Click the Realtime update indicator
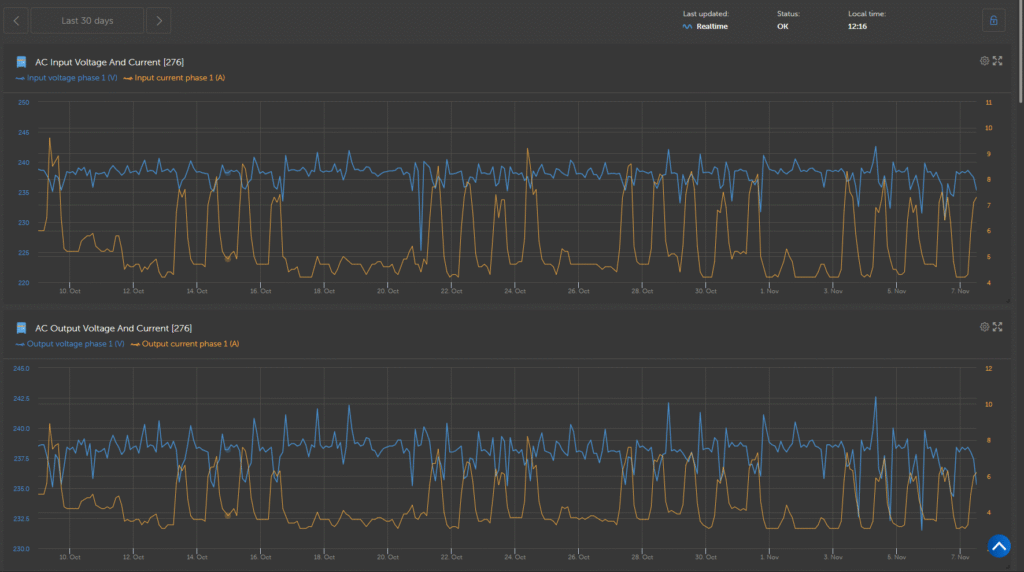The image size is (1024, 572). coord(711,27)
